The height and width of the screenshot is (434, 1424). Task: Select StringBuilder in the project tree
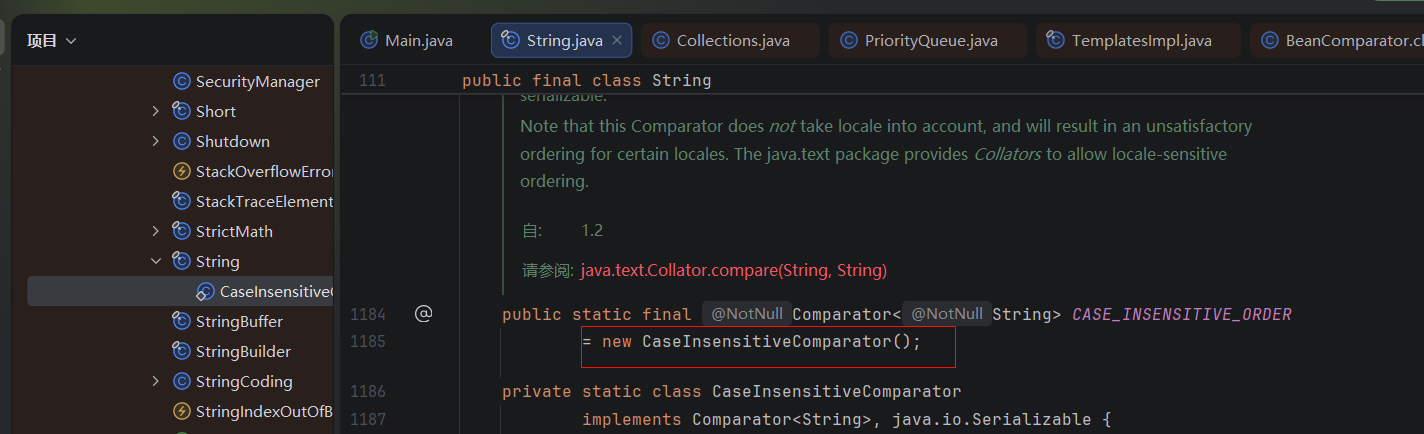coord(243,352)
